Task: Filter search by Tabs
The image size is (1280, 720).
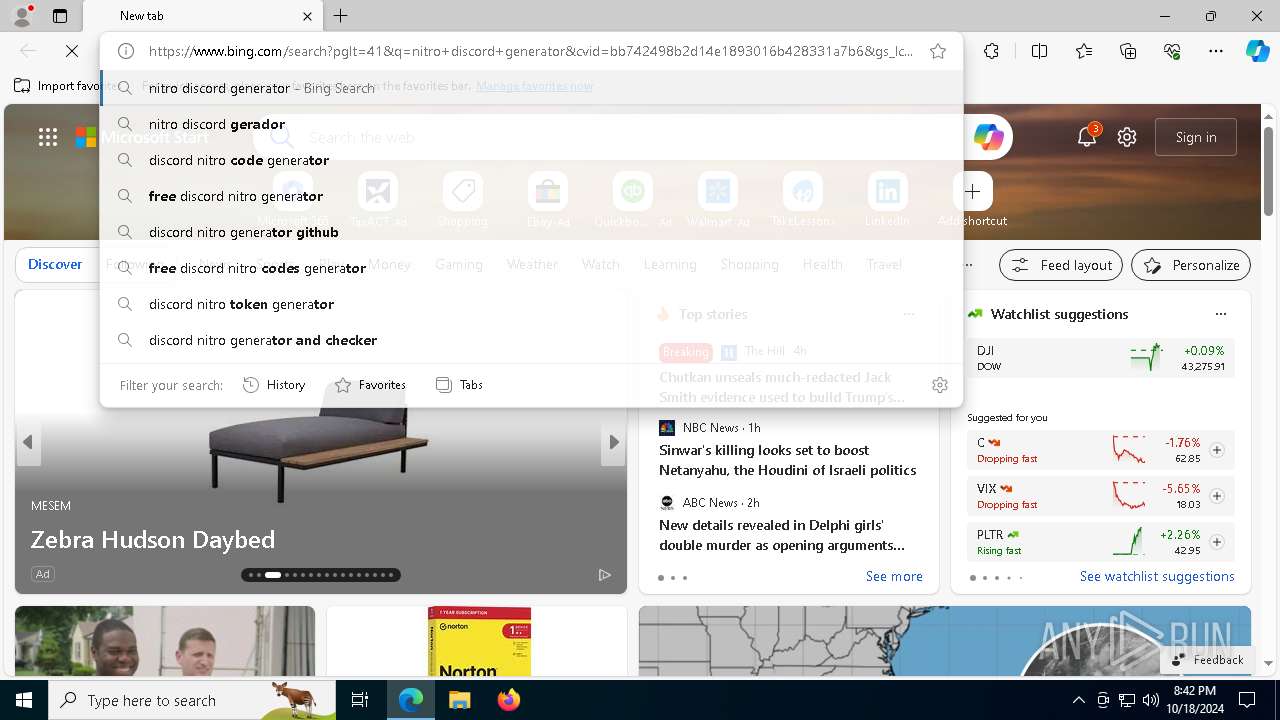Action: [460, 385]
